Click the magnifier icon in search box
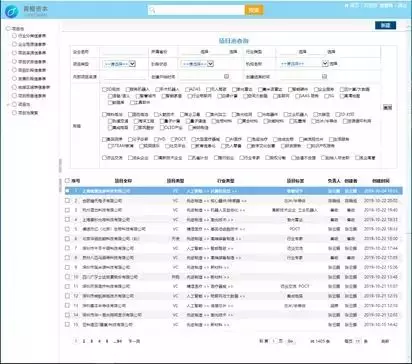Image resolution: width=412 pixels, height=364 pixels. coord(152,10)
